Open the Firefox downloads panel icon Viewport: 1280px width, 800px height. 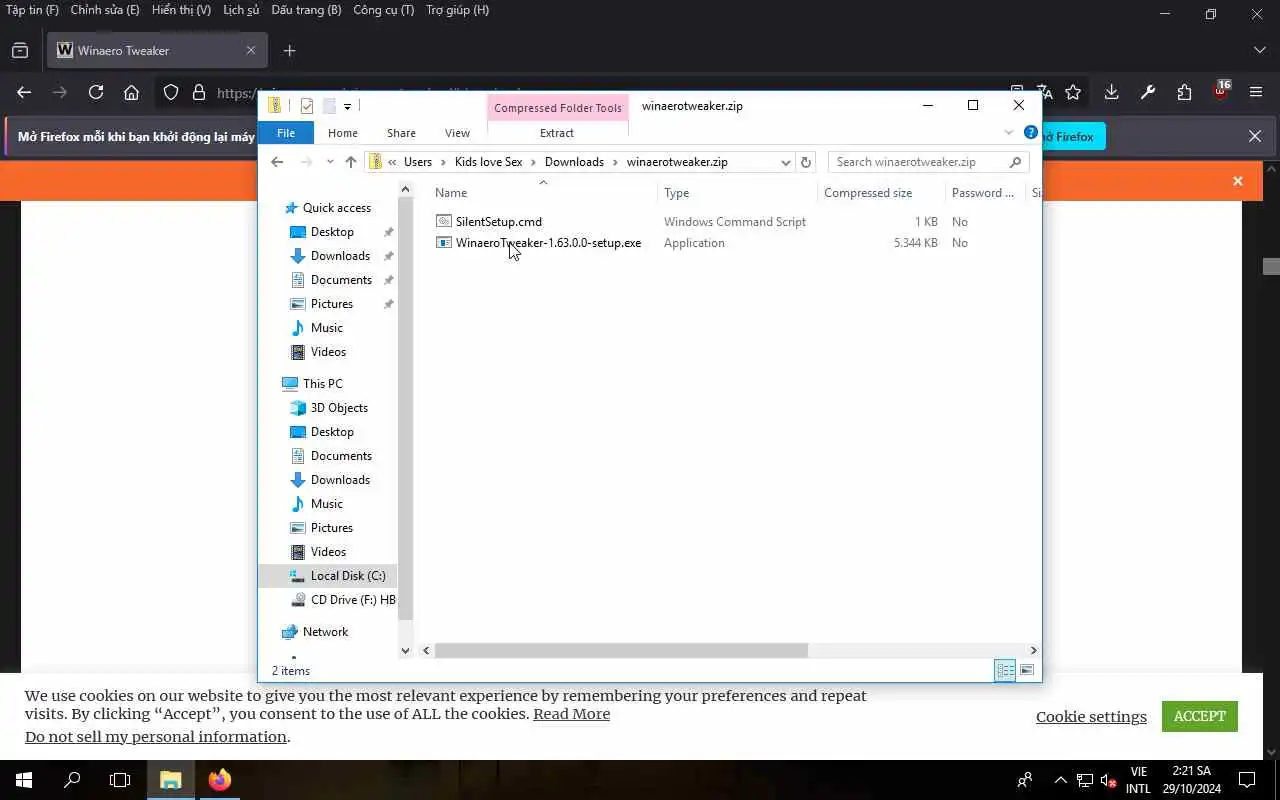(x=1111, y=92)
